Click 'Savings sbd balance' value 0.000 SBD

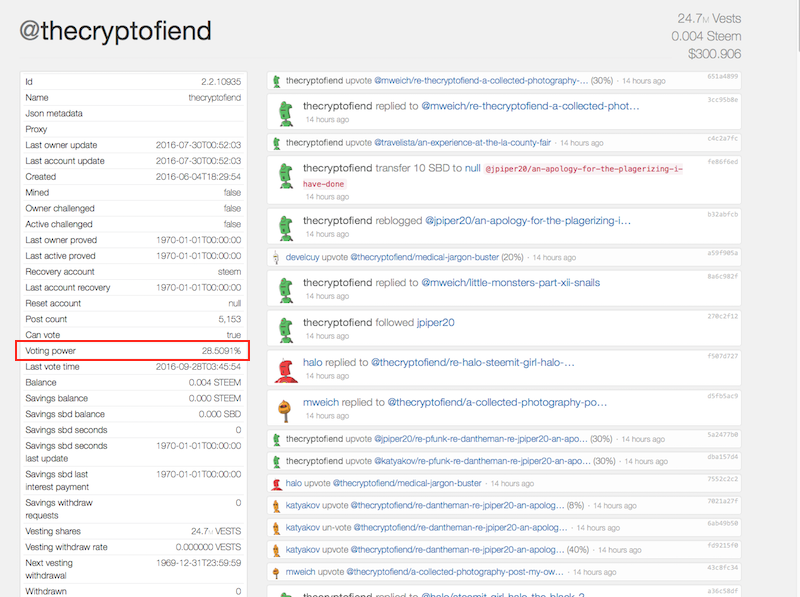coord(220,414)
